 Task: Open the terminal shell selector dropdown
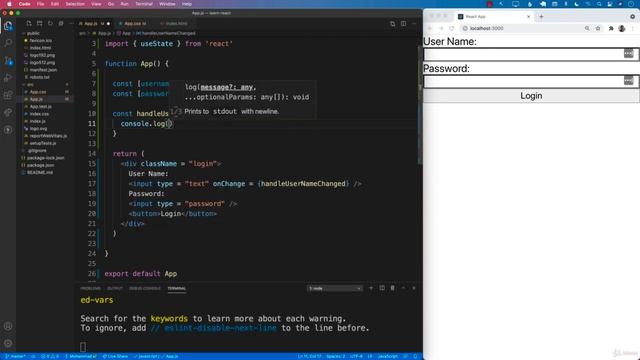(334, 289)
